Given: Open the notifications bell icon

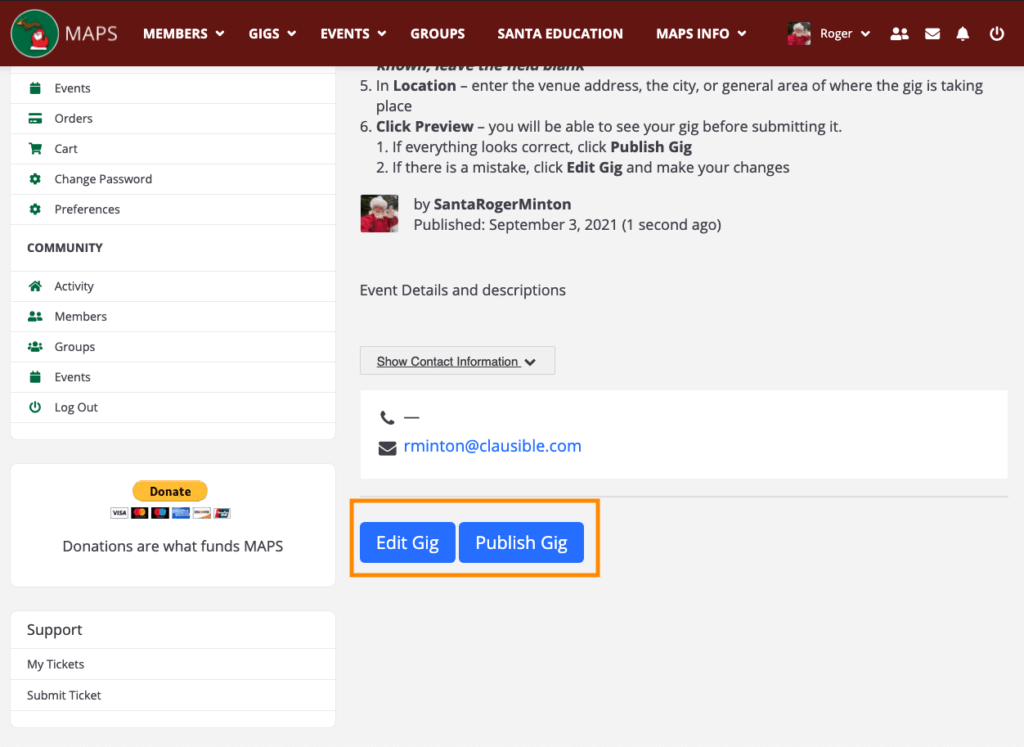Looking at the screenshot, I should [x=963, y=34].
